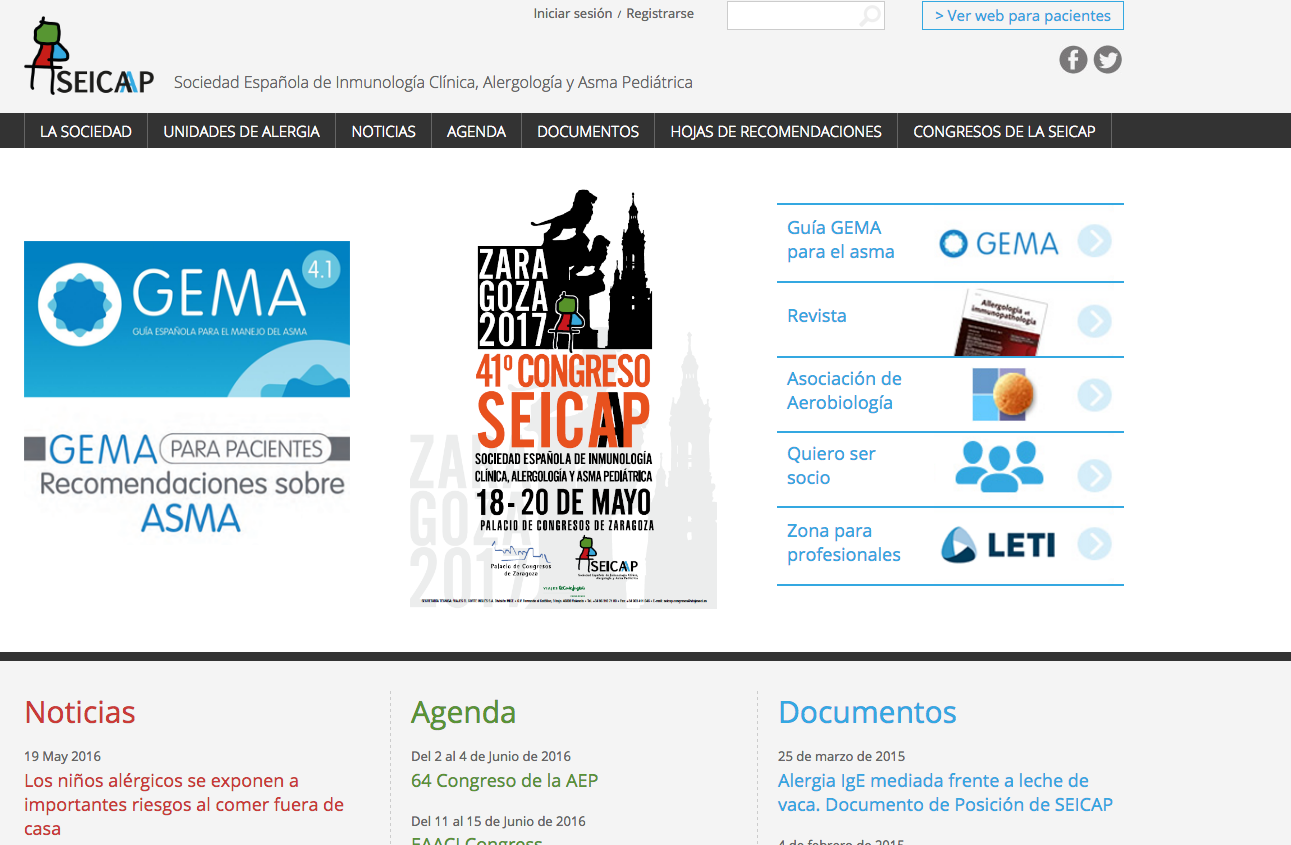
Task: Click the group-of-people members icon
Action: (x=999, y=466)
